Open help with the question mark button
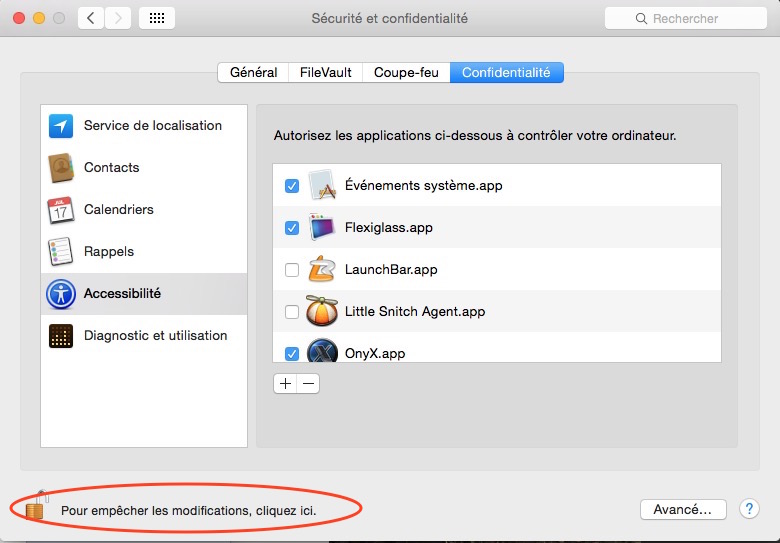 coord(749,509)
